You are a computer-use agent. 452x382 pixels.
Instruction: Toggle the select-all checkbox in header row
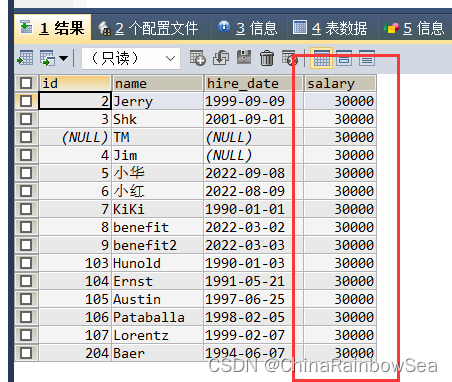coord(26,83)
